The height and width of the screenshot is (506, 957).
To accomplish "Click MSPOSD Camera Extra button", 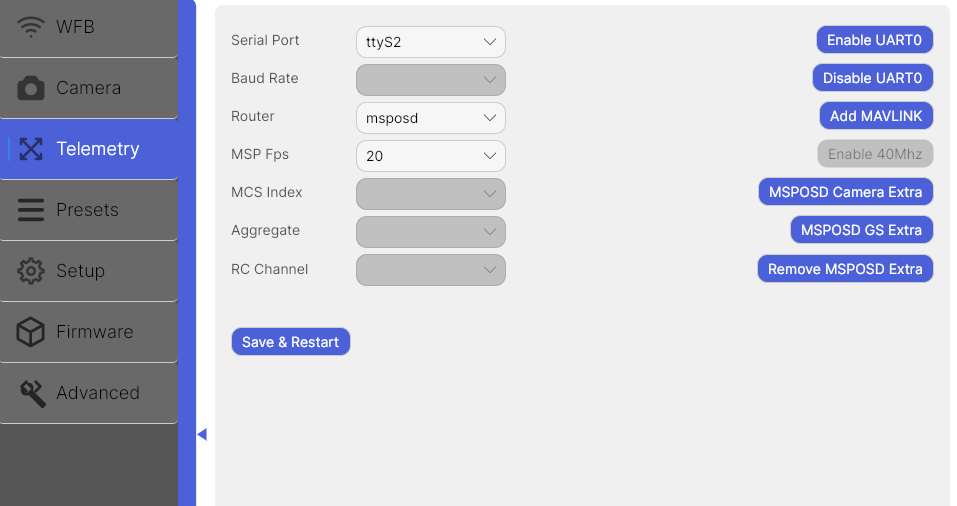I will 845,192.
